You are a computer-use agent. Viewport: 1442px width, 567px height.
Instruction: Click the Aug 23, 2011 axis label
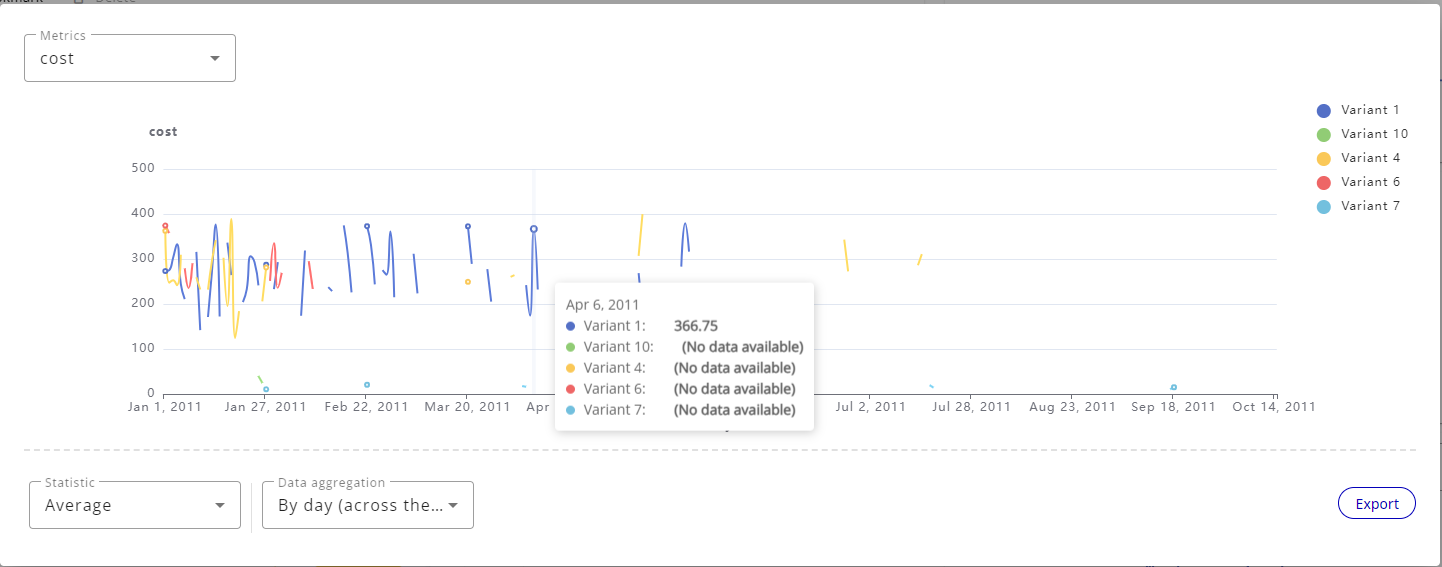point(1073,407)
